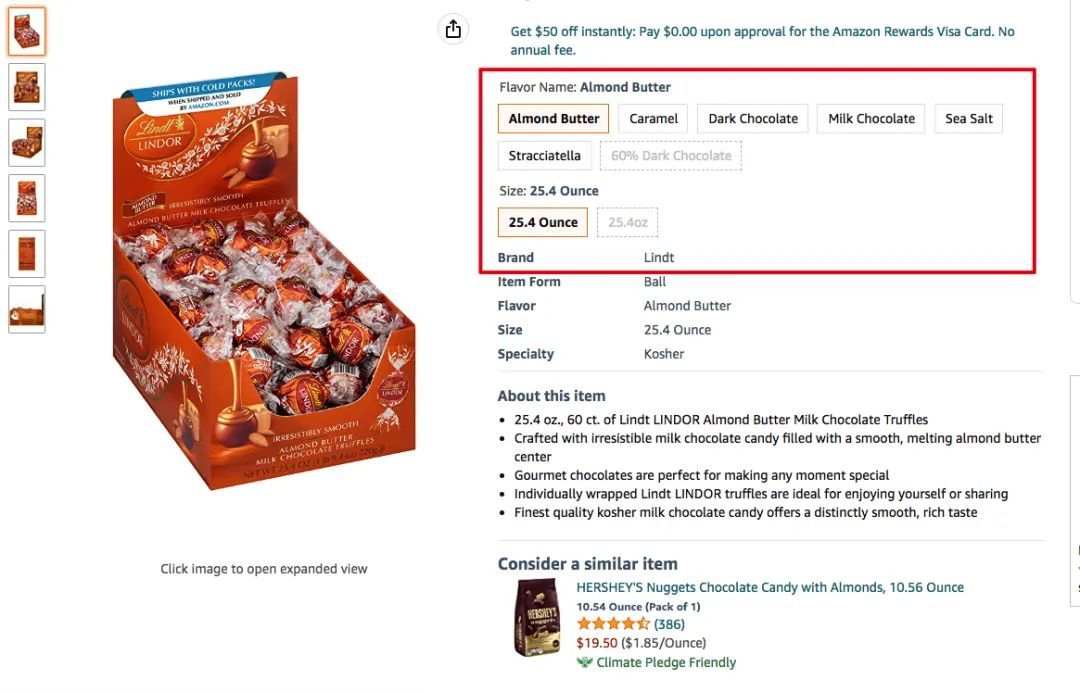Click the share icon above the product
Screen dimensions: 1080x692
tap(453, 29)
